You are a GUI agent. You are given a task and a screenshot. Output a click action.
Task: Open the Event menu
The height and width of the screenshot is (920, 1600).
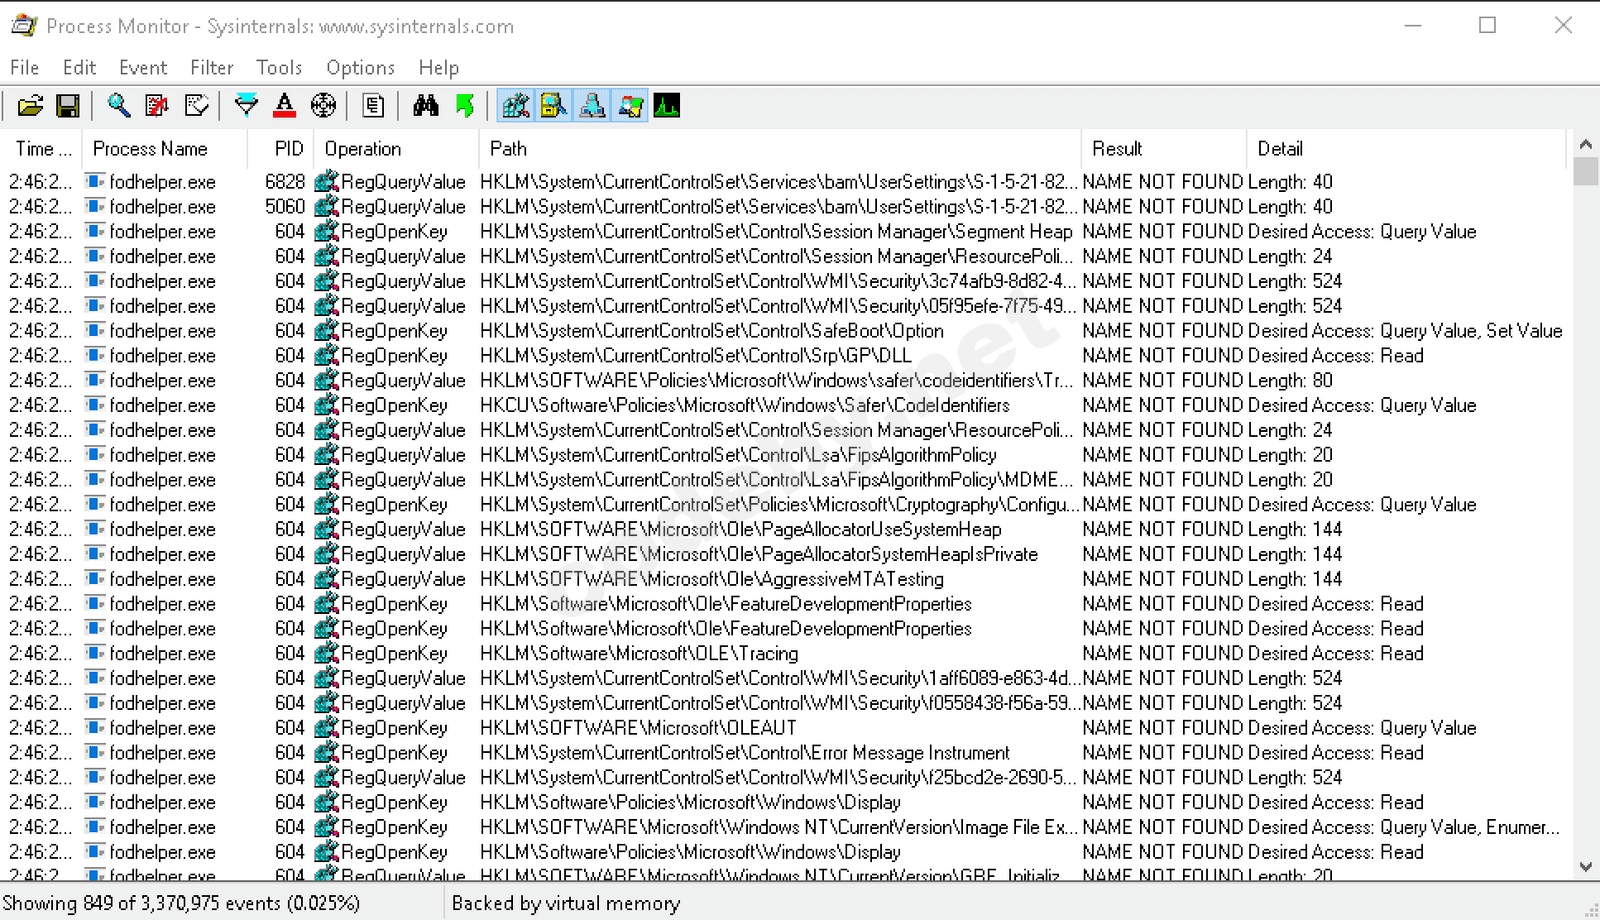click(x=143, y=68)
